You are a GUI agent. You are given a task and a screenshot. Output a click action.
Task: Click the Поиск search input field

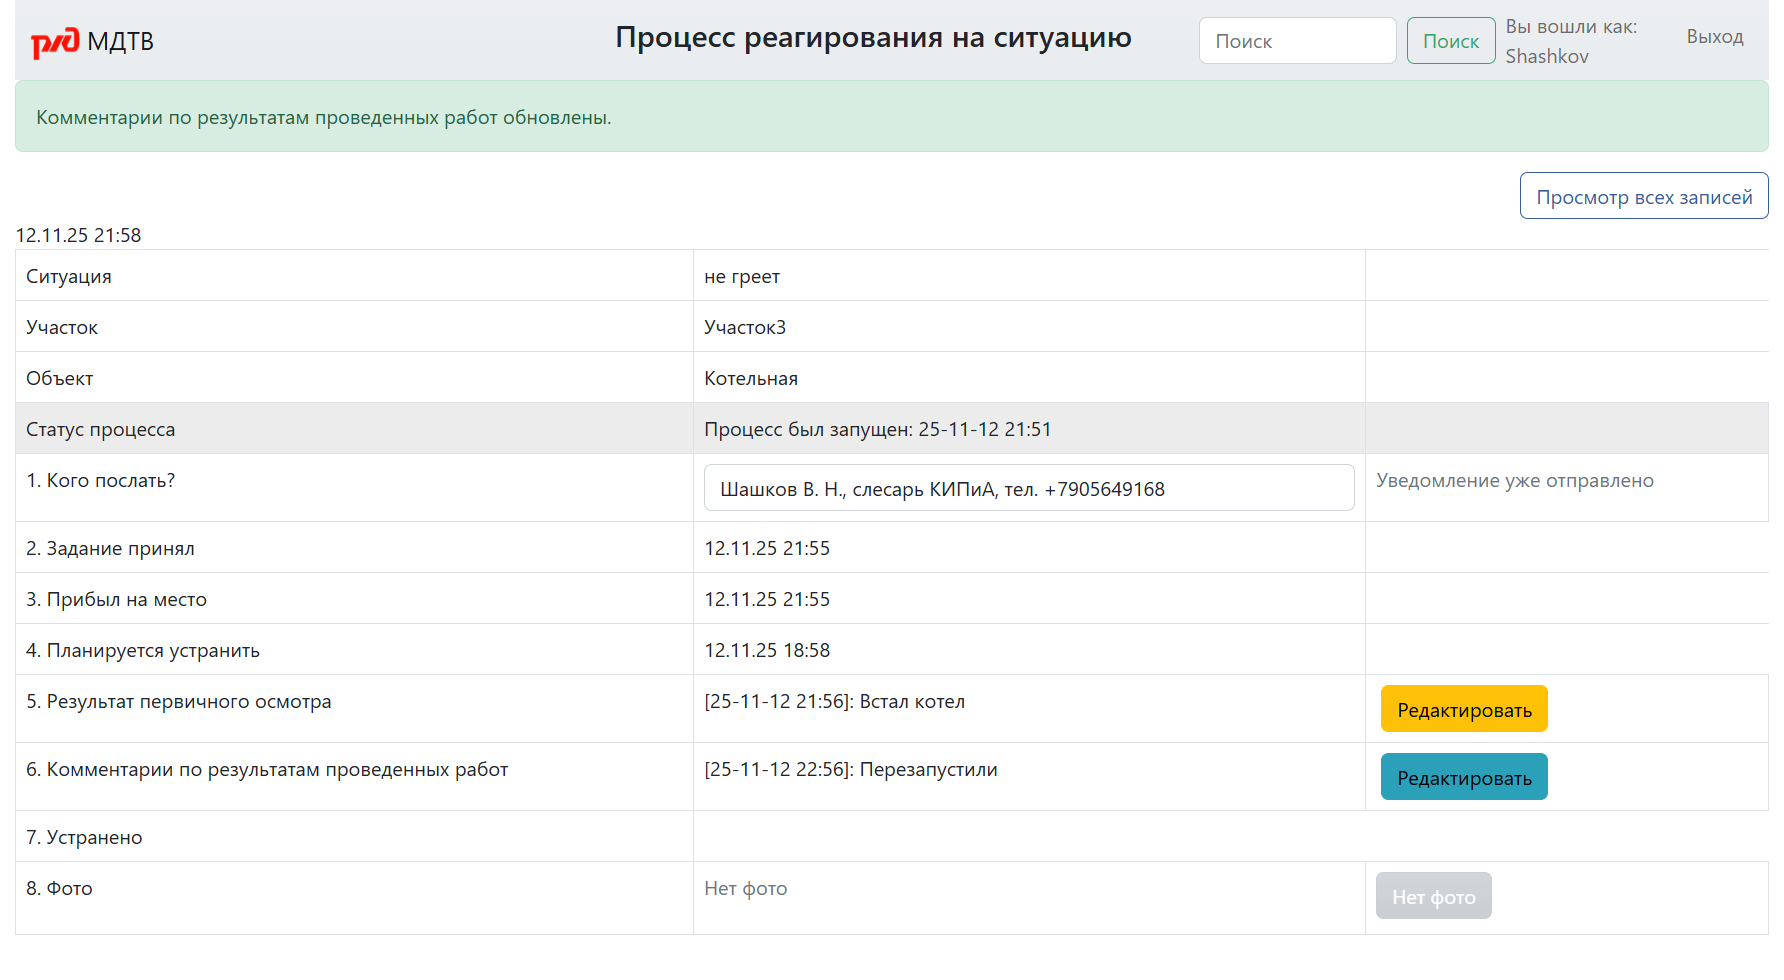tap(1297, 40)
